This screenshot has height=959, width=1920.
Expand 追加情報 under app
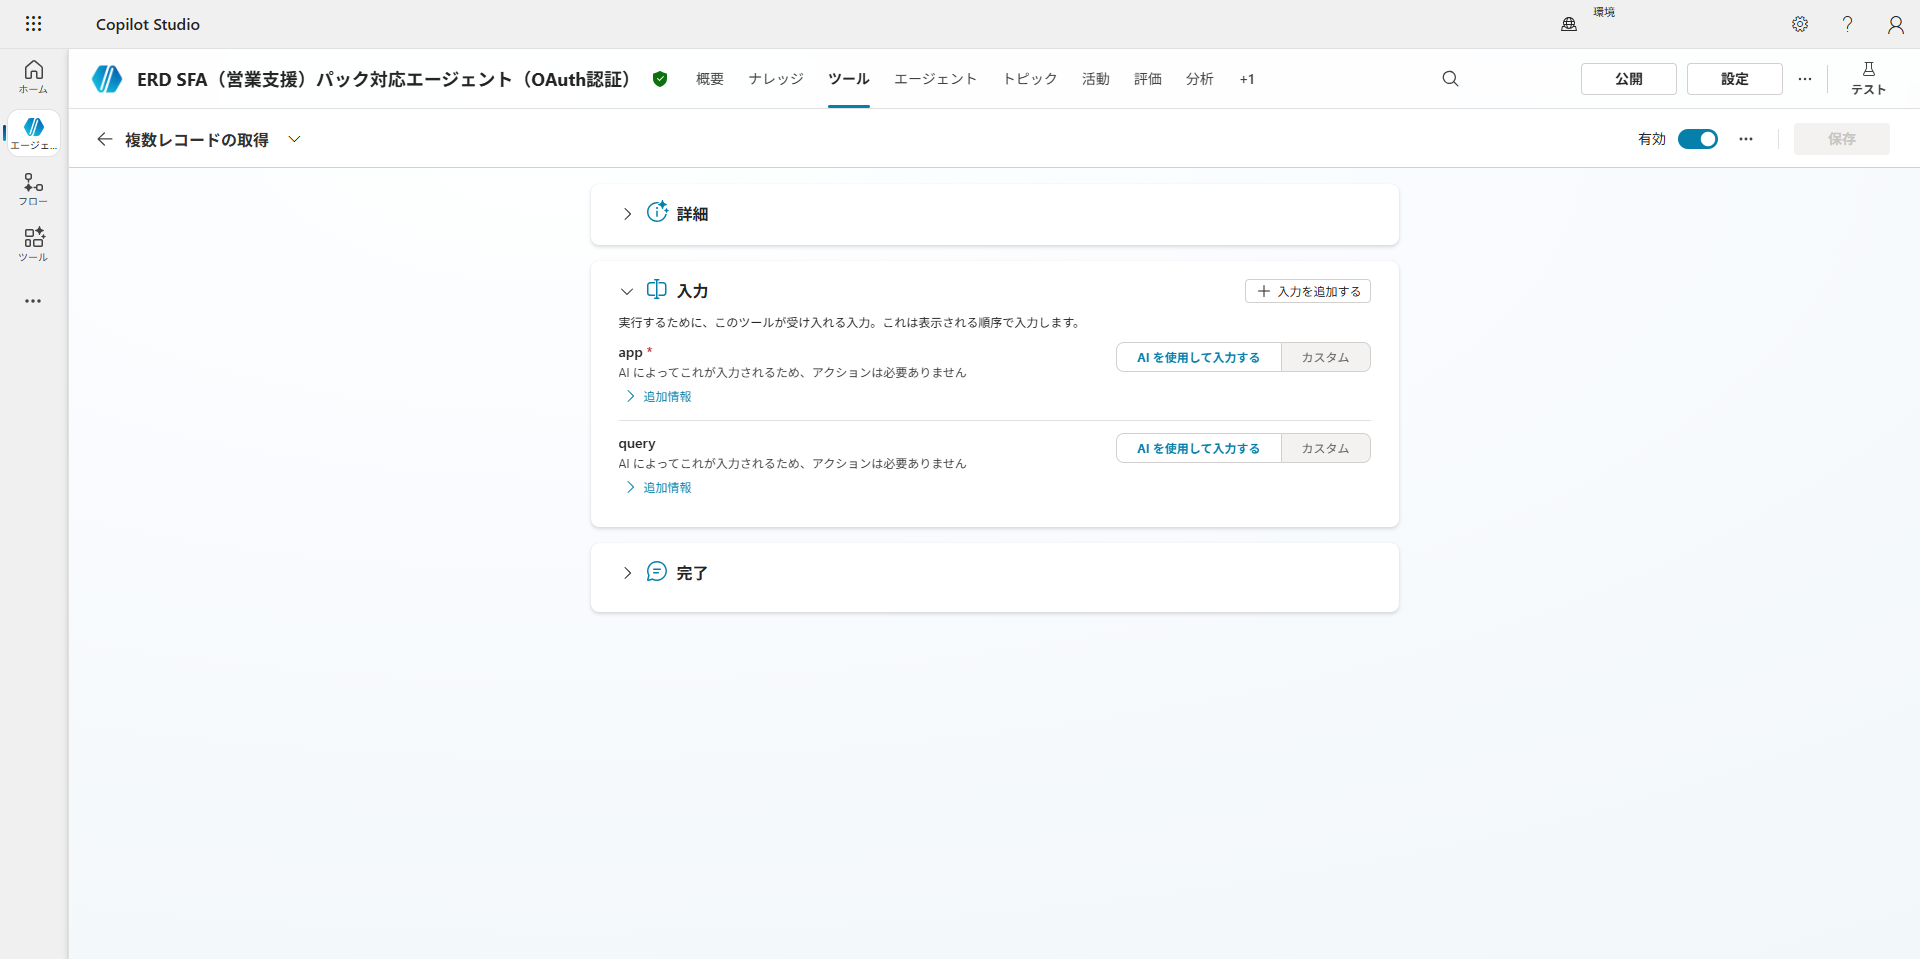pos(658,397)
